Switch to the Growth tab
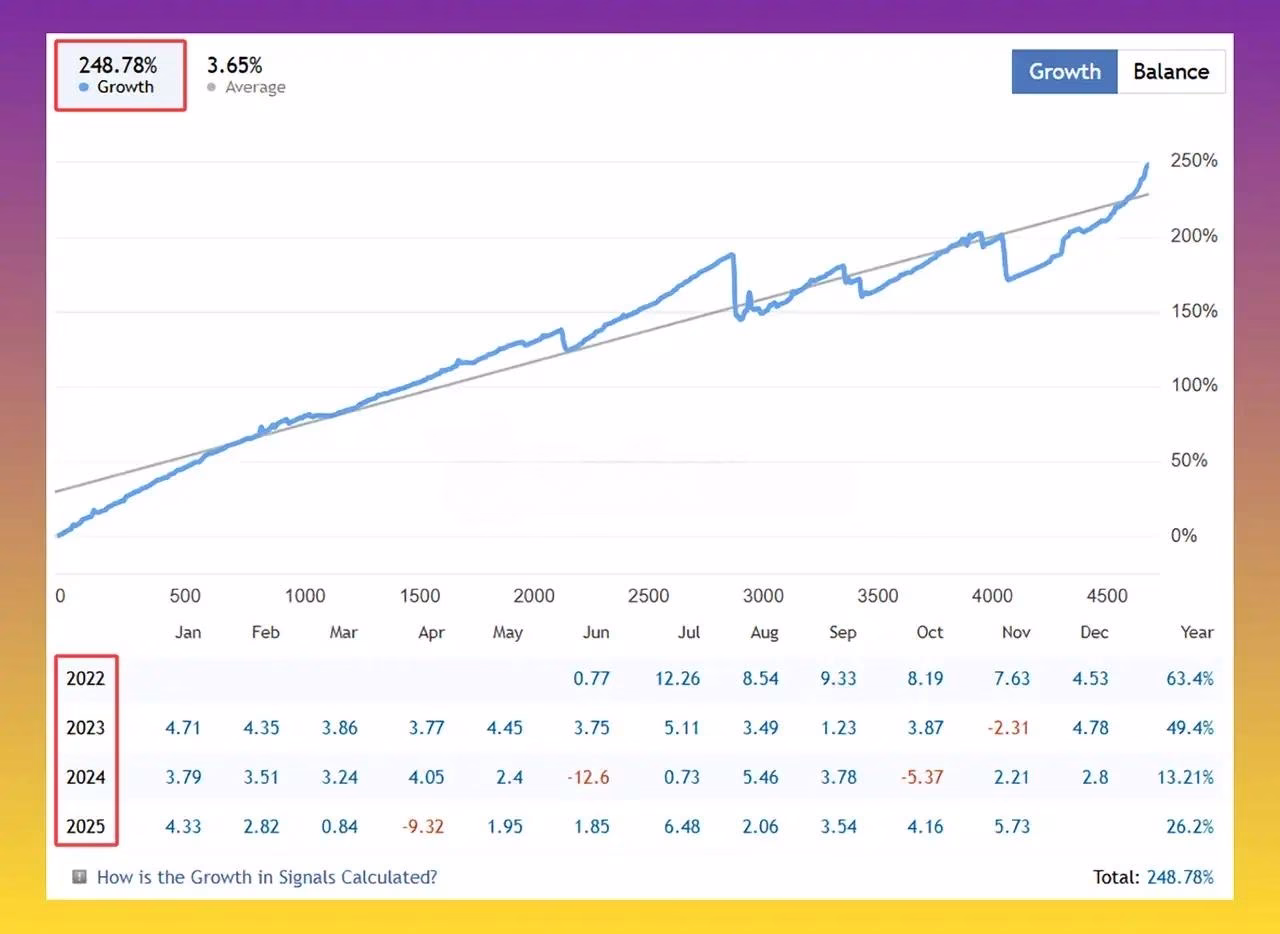 1064,72
